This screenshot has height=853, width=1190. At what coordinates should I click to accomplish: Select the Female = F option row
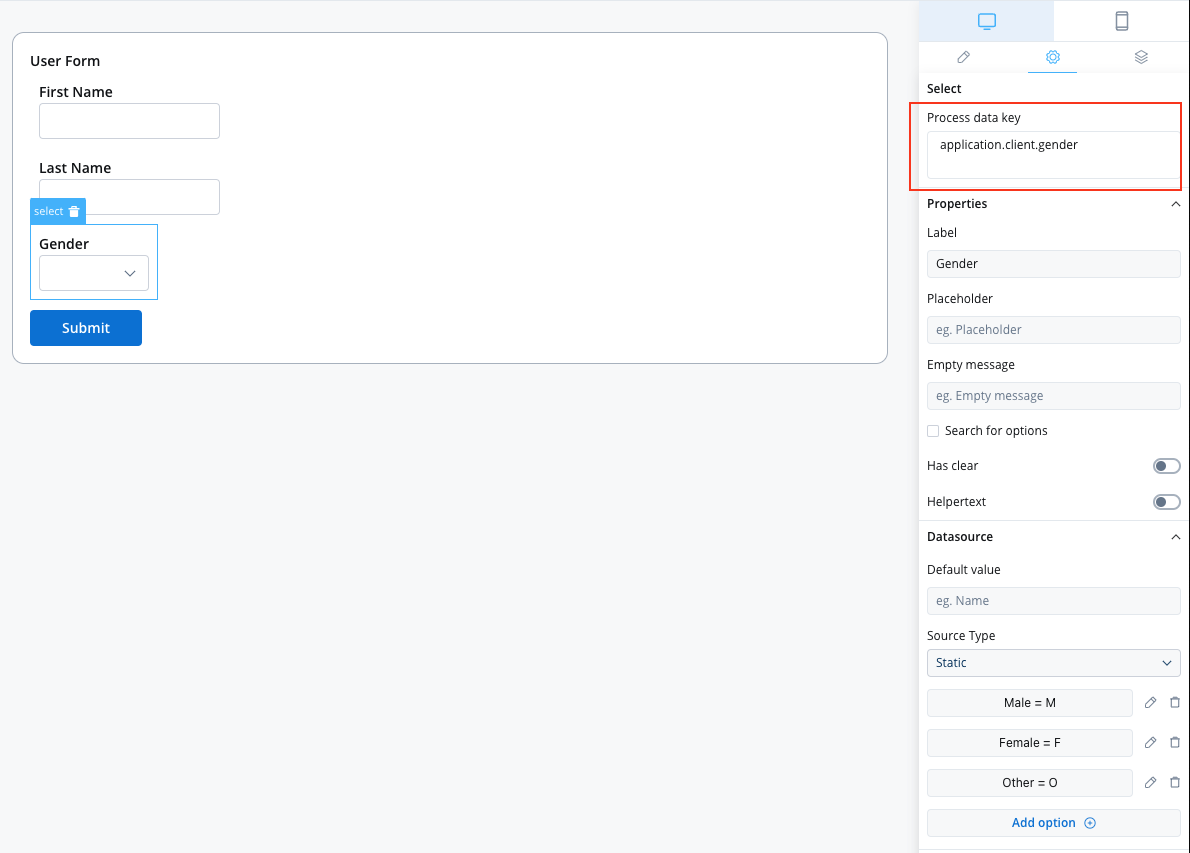pos(1029,742)
